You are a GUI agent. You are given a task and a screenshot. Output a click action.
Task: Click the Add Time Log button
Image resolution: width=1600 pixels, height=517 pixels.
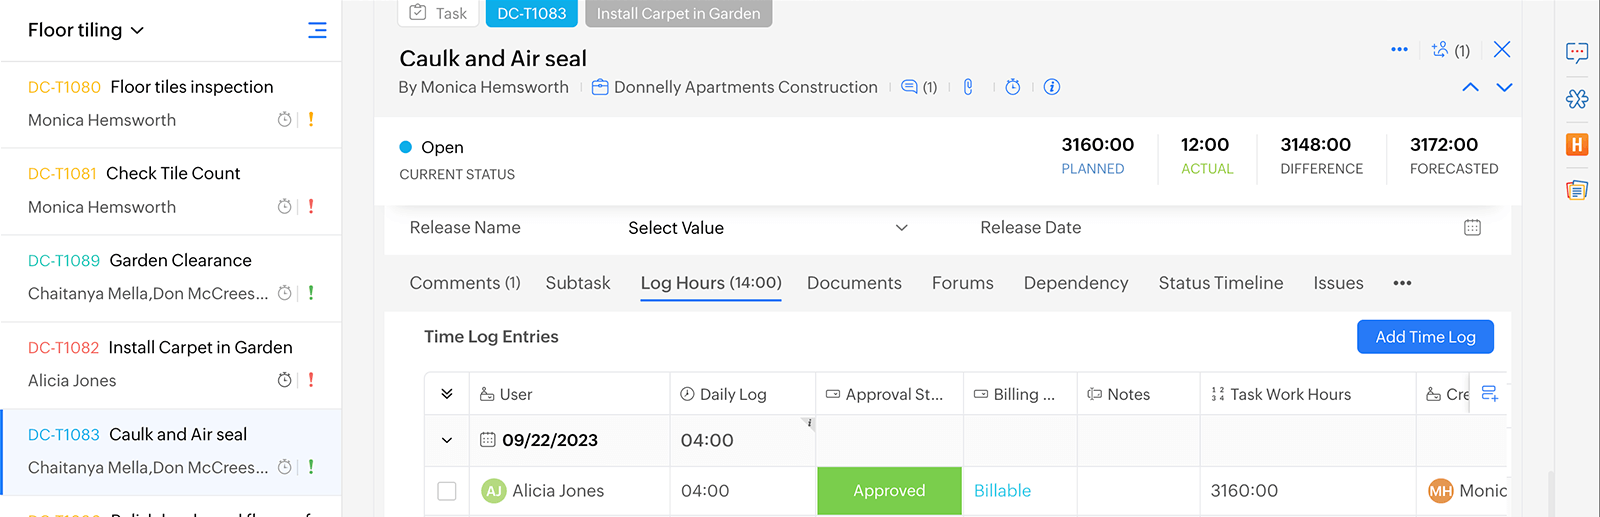pos(1424,337)
